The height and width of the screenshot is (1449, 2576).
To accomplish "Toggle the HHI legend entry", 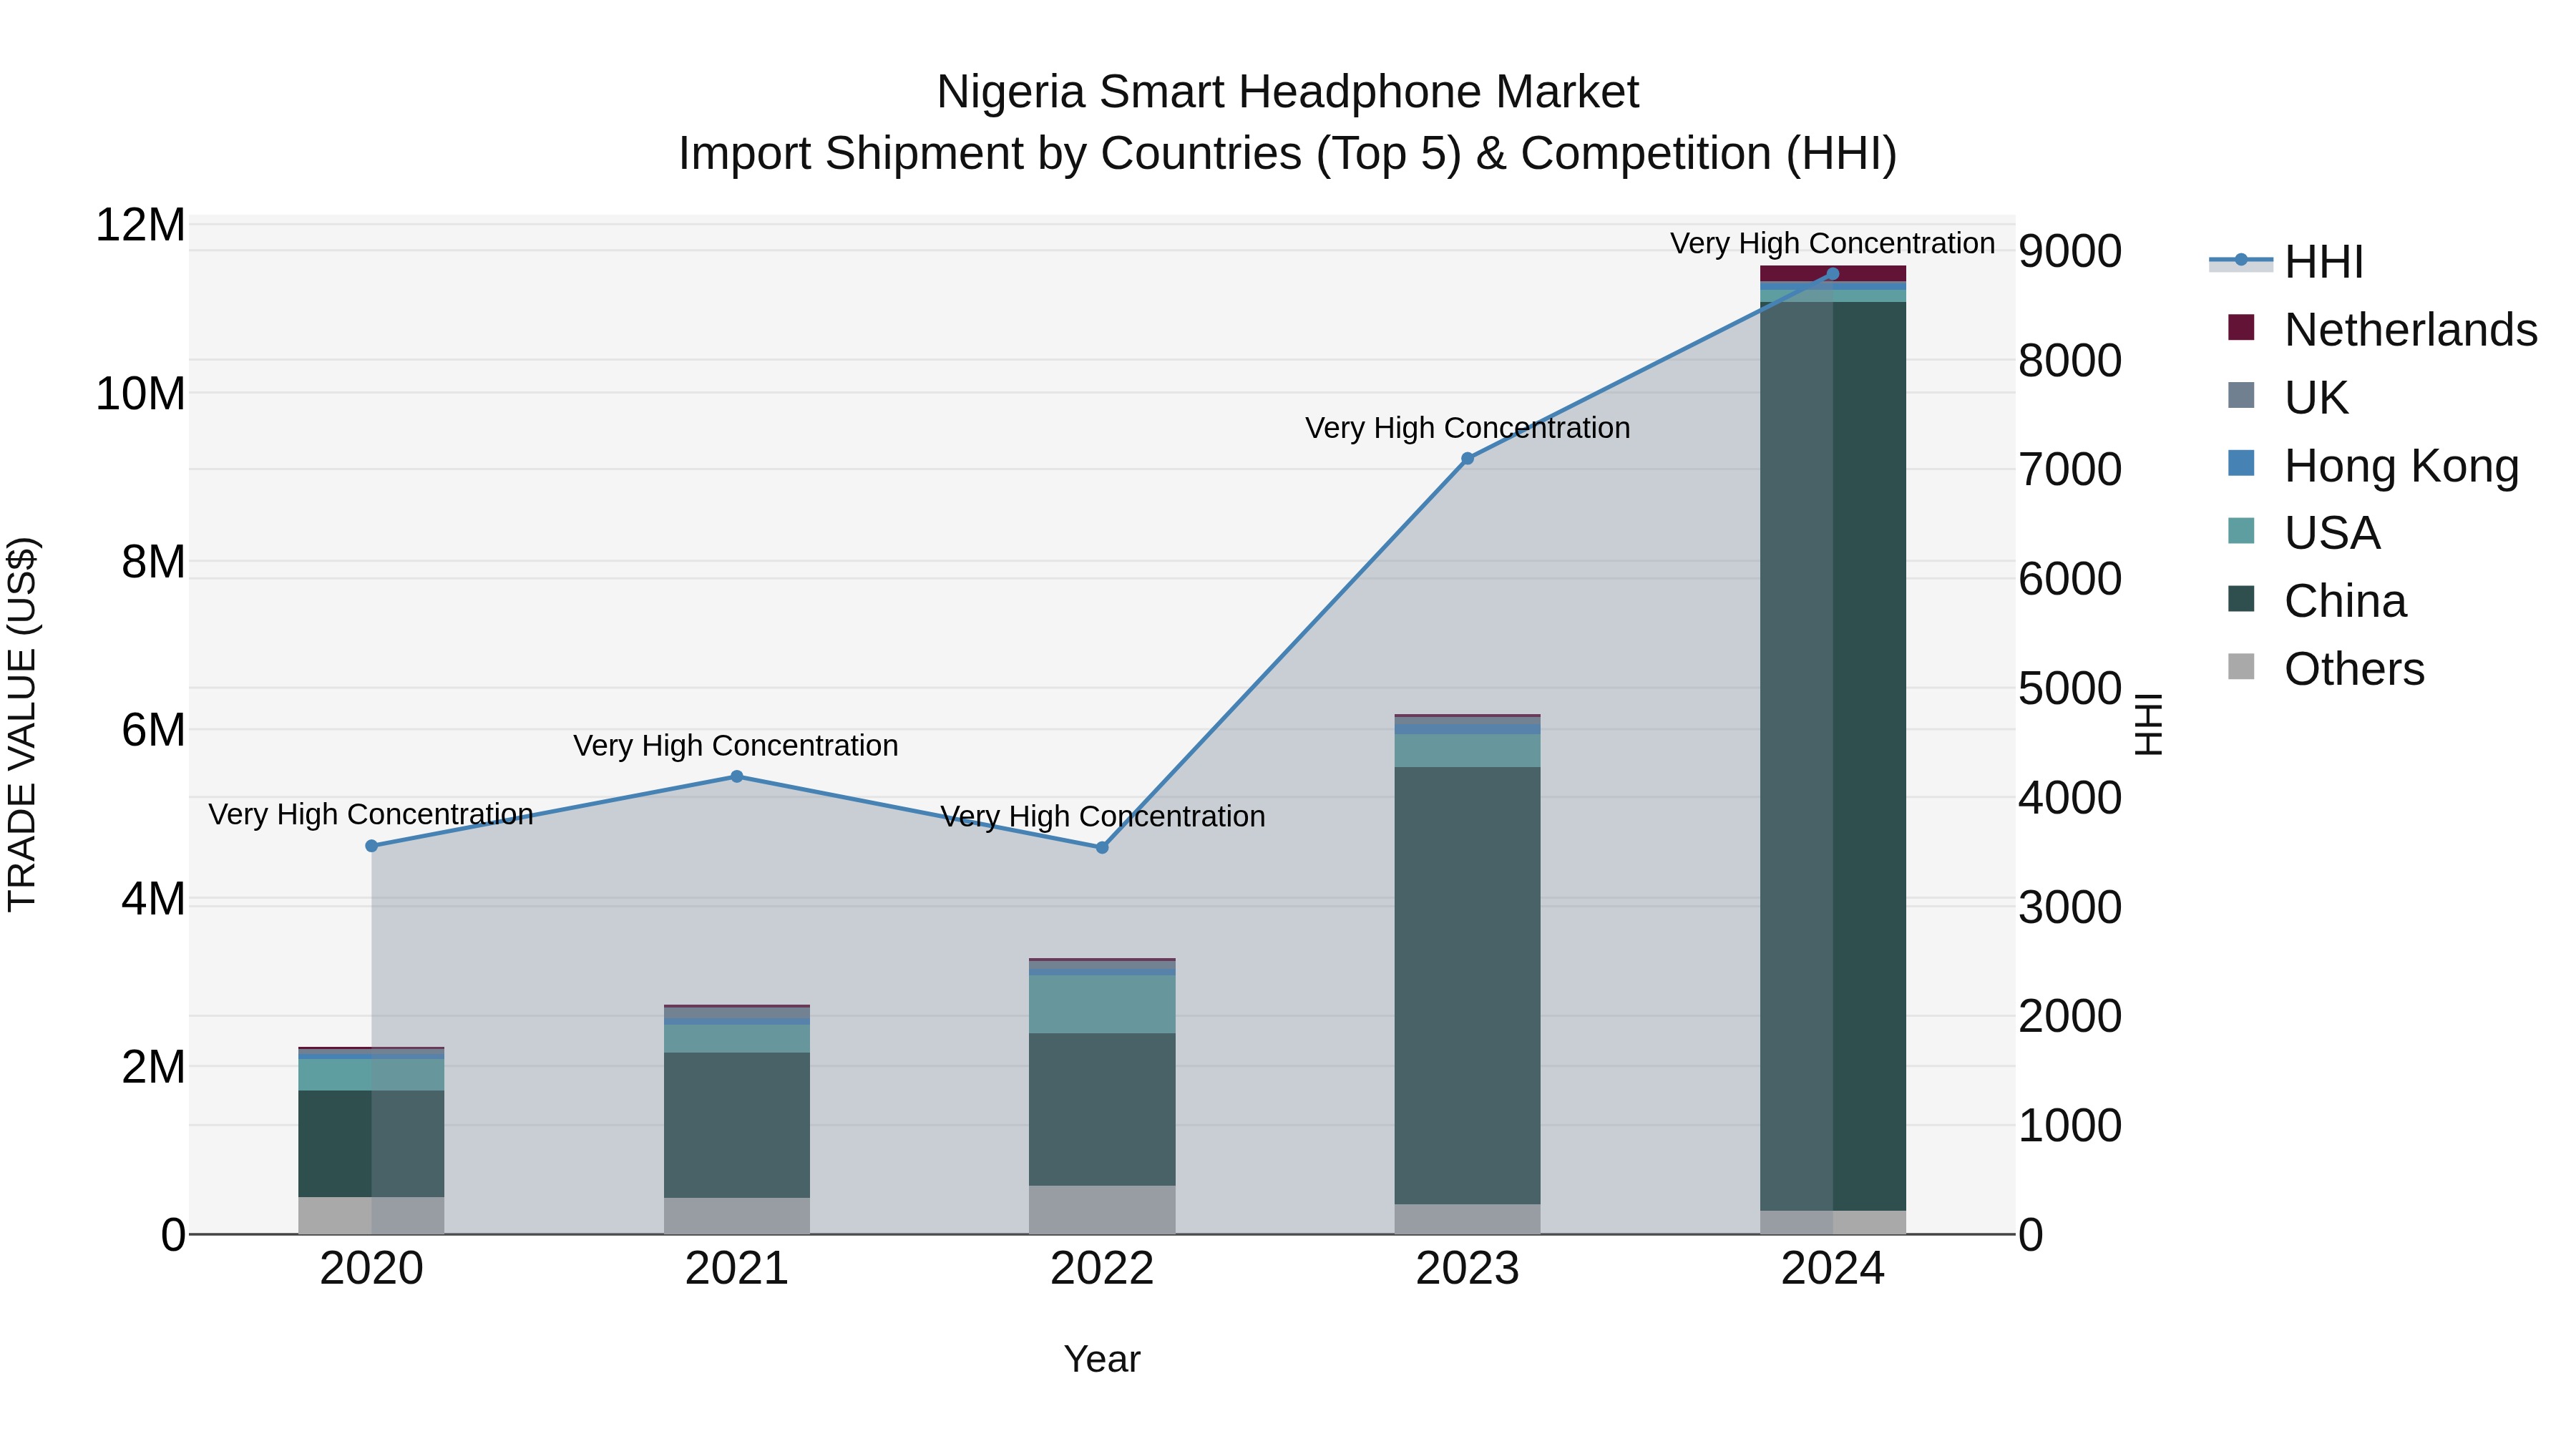I will [2286, 262].
